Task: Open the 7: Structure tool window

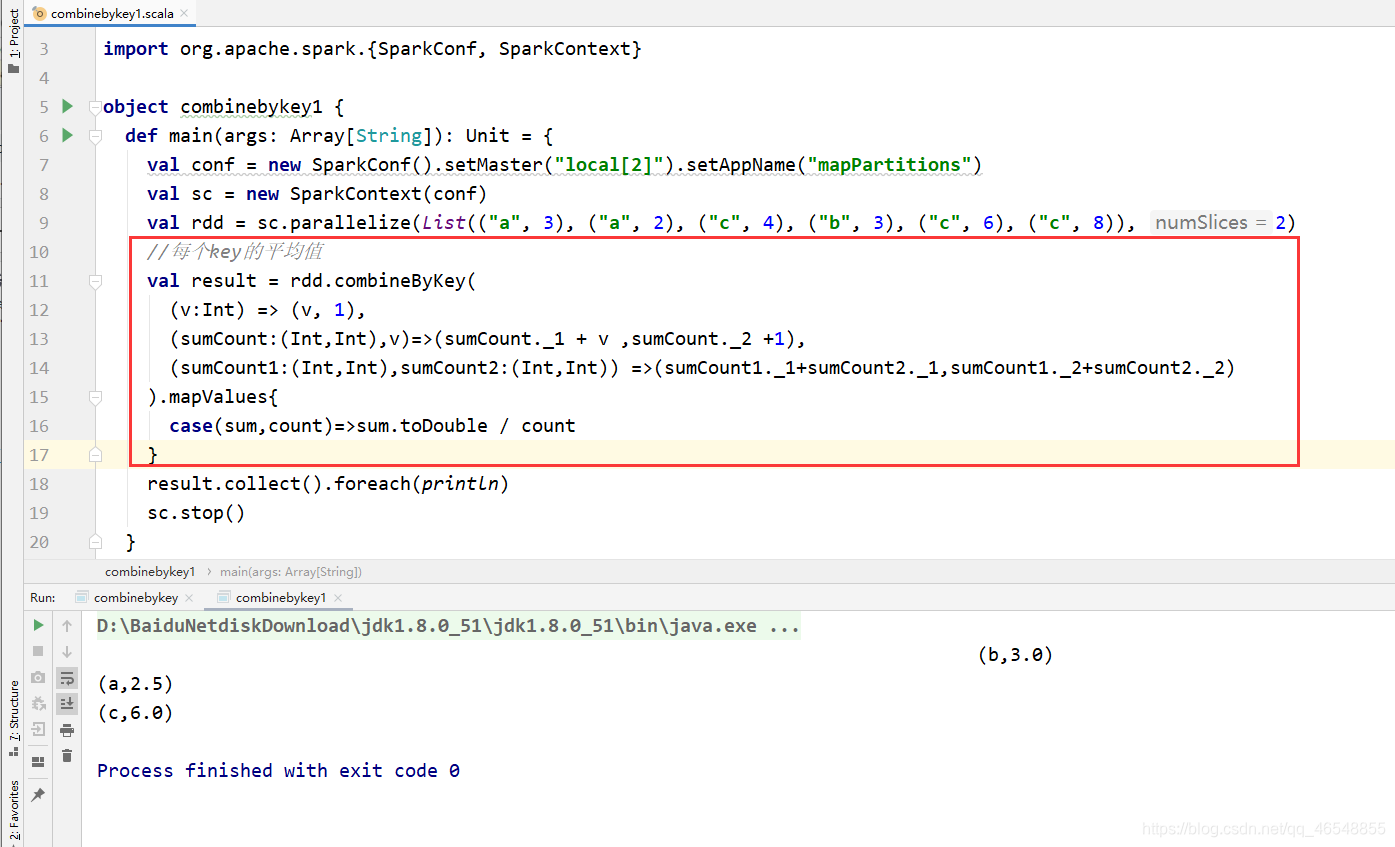Action: point(13,717)
